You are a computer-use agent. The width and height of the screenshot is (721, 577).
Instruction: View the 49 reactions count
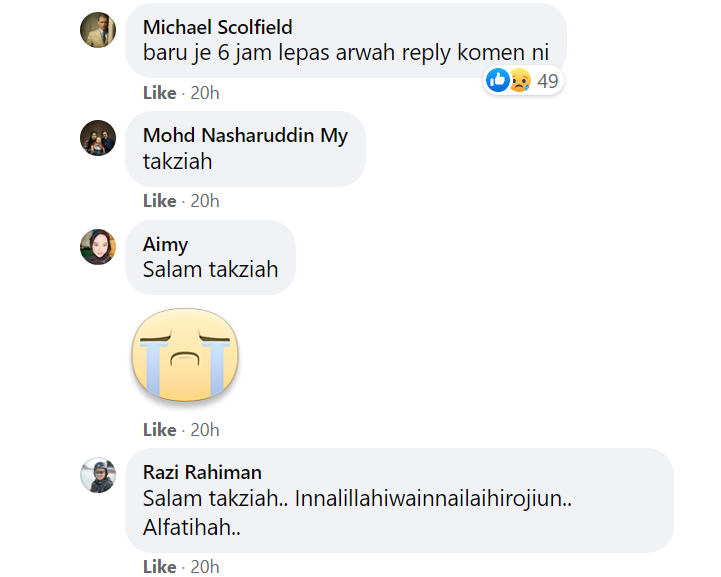pos(548,82)
